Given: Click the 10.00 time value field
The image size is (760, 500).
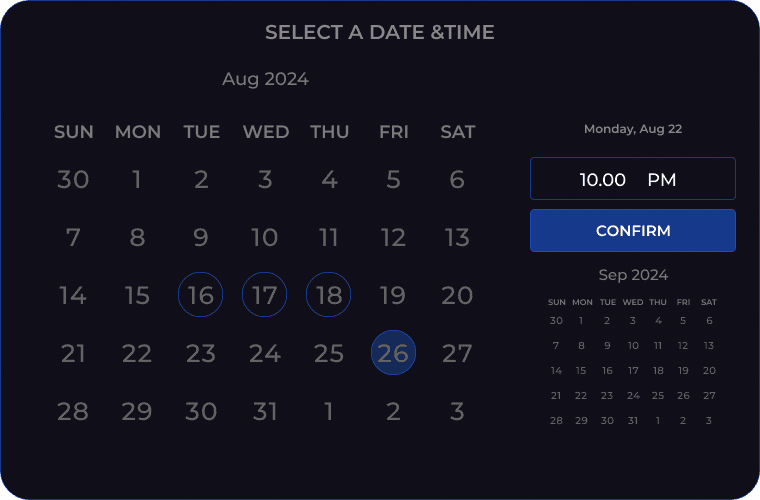Looking at the screenshot, I should (x=602, y=180).
